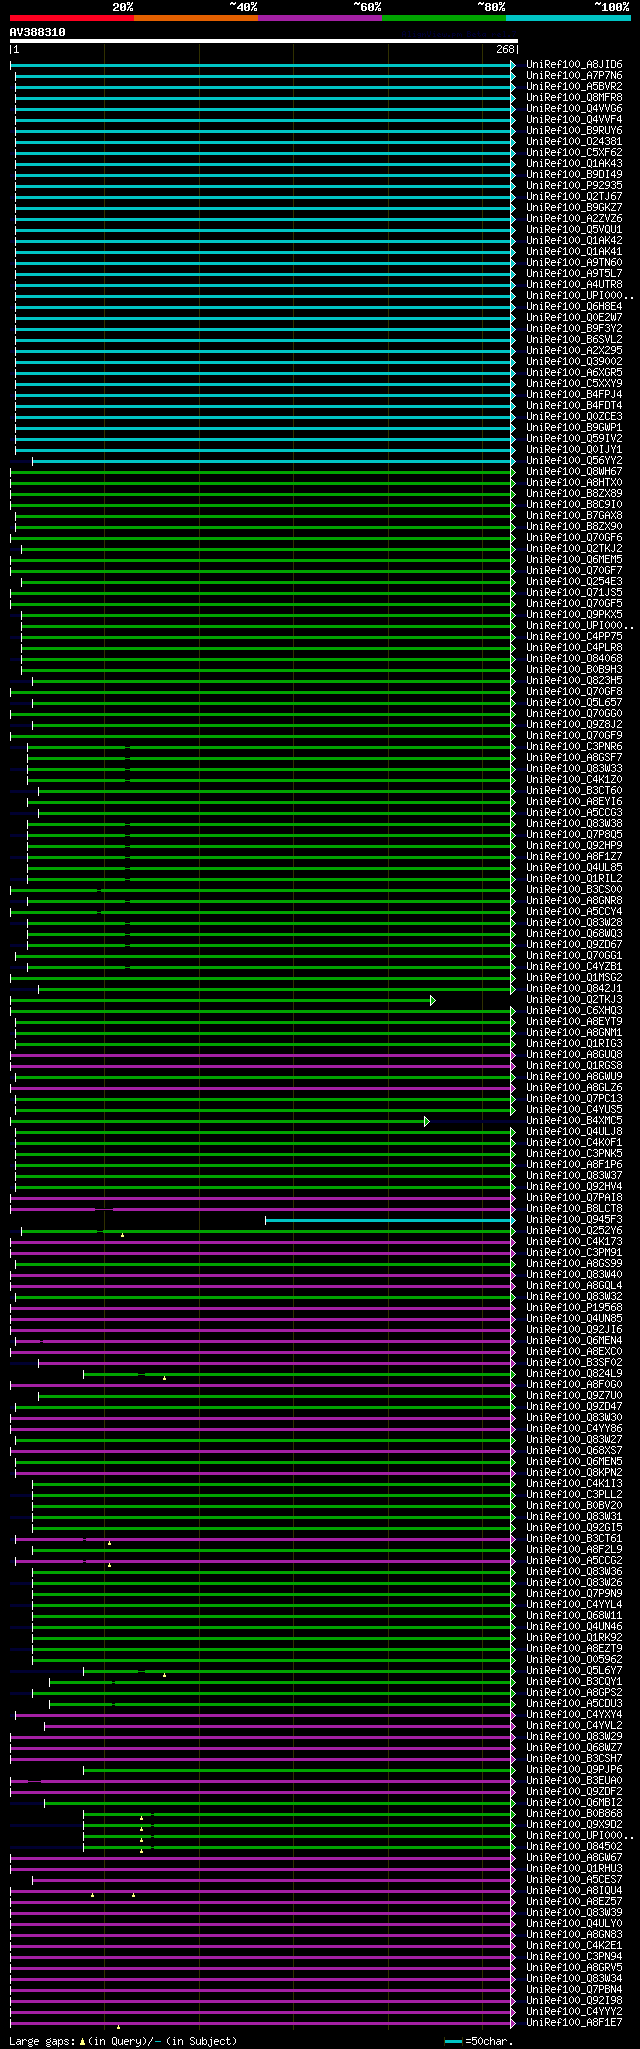Select hit UniRef100_Q9PJP6

574,1770
